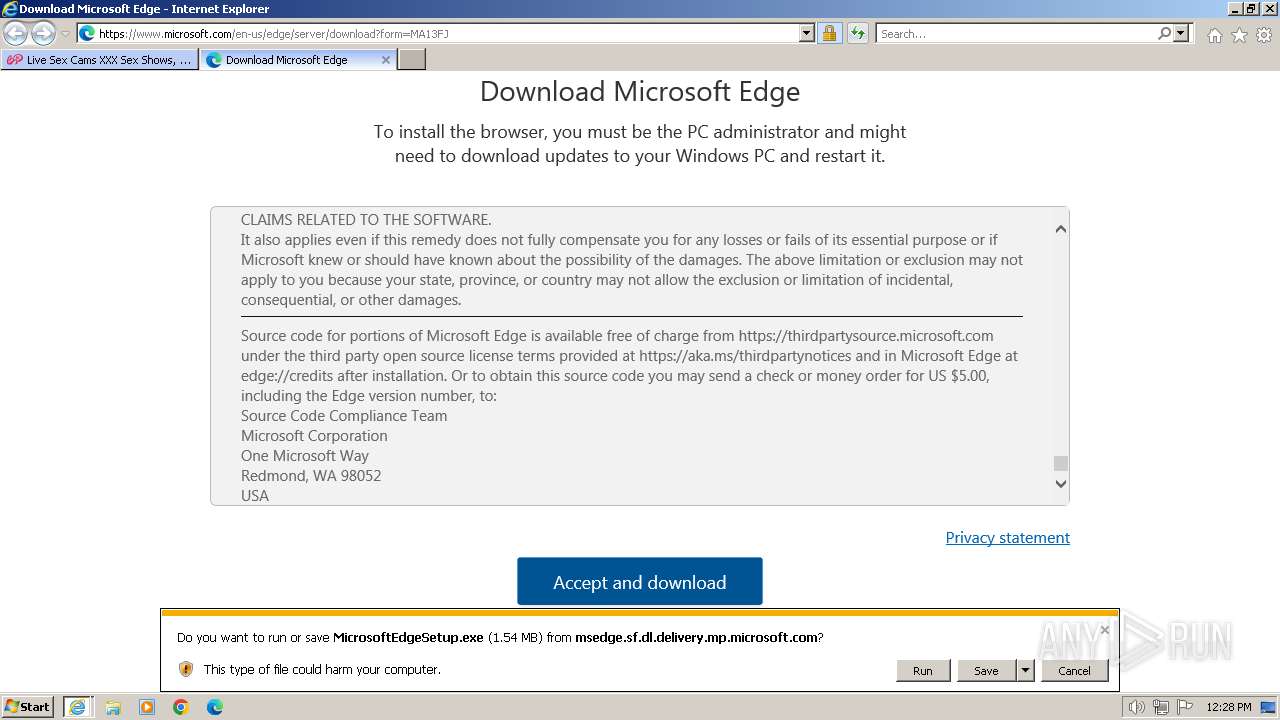The height and width of the screenshot is (720, 1280).
Task: Expand the Save options dropdown arrow
Action: [x=1025, y=671]
